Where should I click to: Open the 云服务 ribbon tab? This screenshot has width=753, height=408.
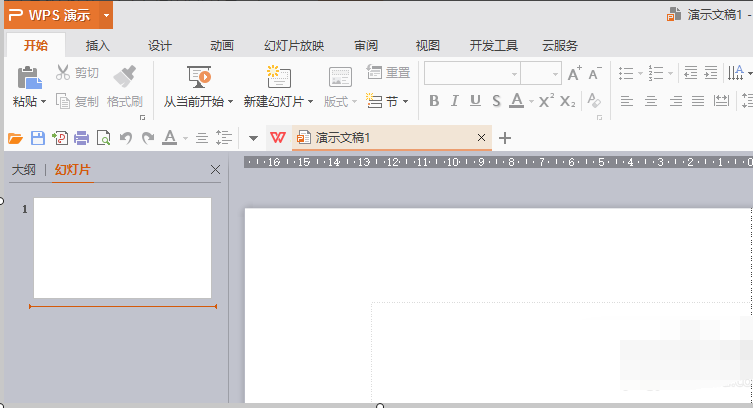point(560,46)
